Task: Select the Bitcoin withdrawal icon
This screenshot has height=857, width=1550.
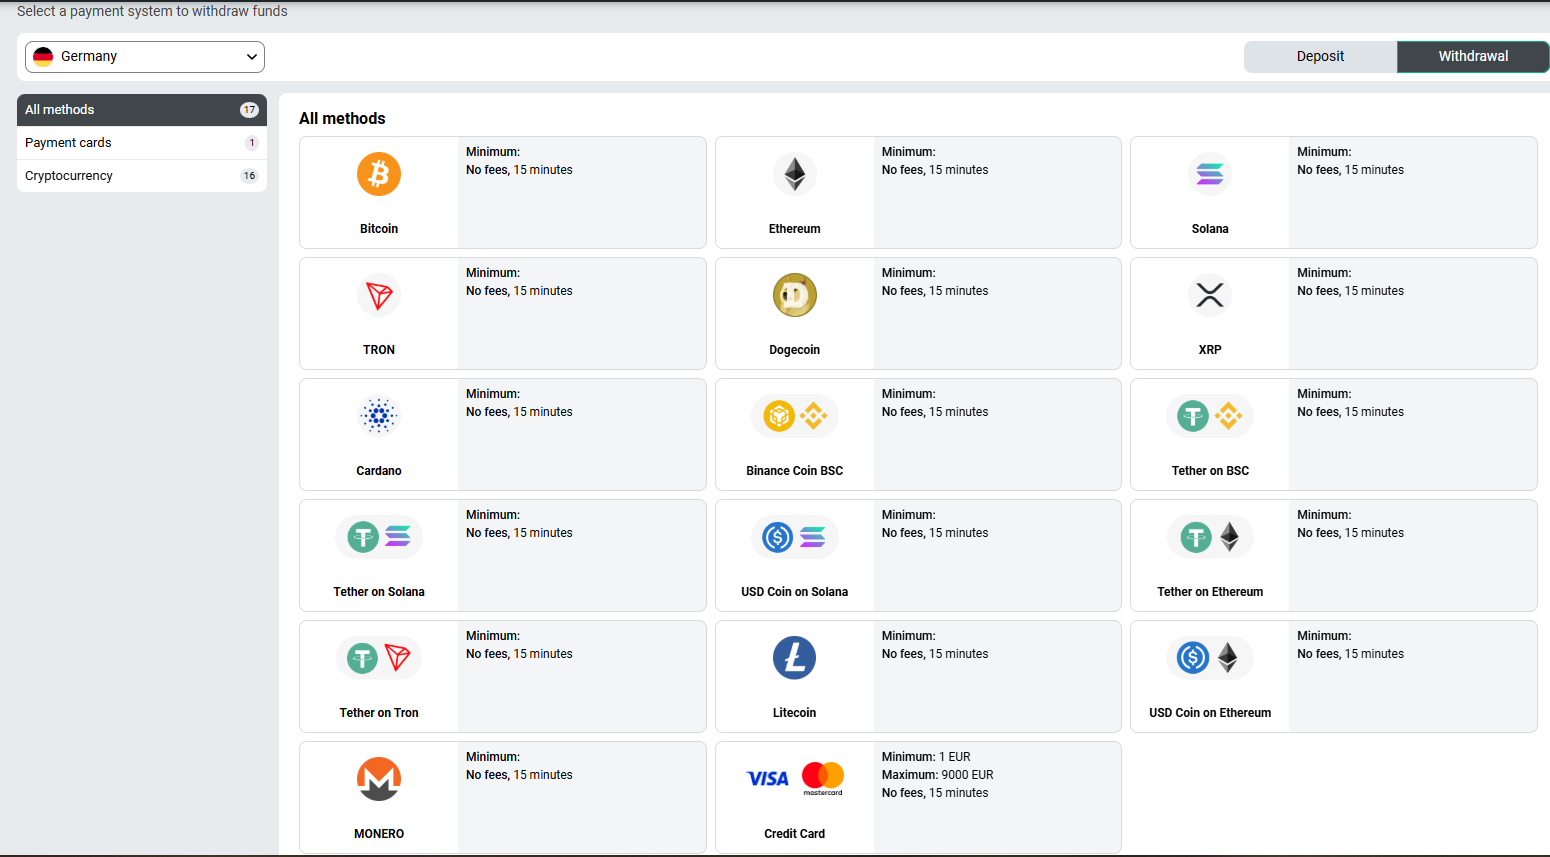Action: [x=379, y=174]
